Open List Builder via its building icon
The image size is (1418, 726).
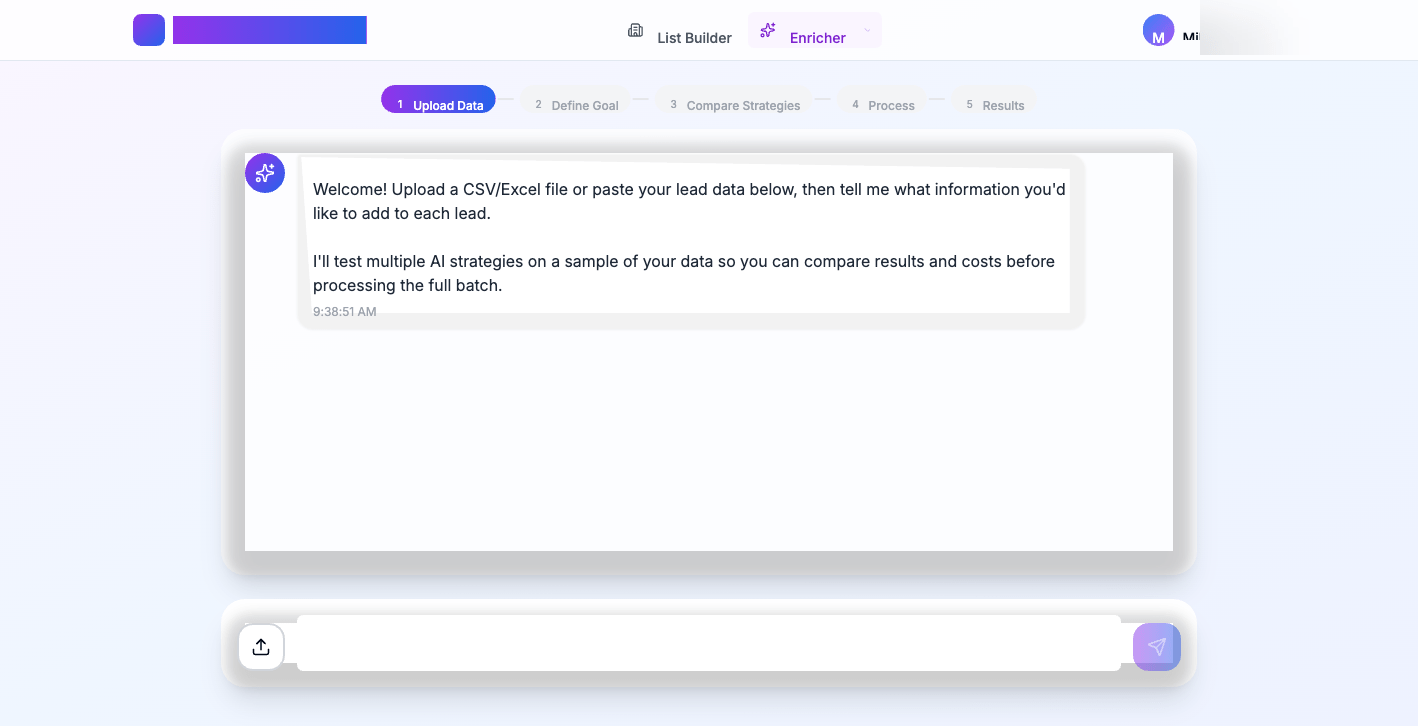(x=635, y=29)
